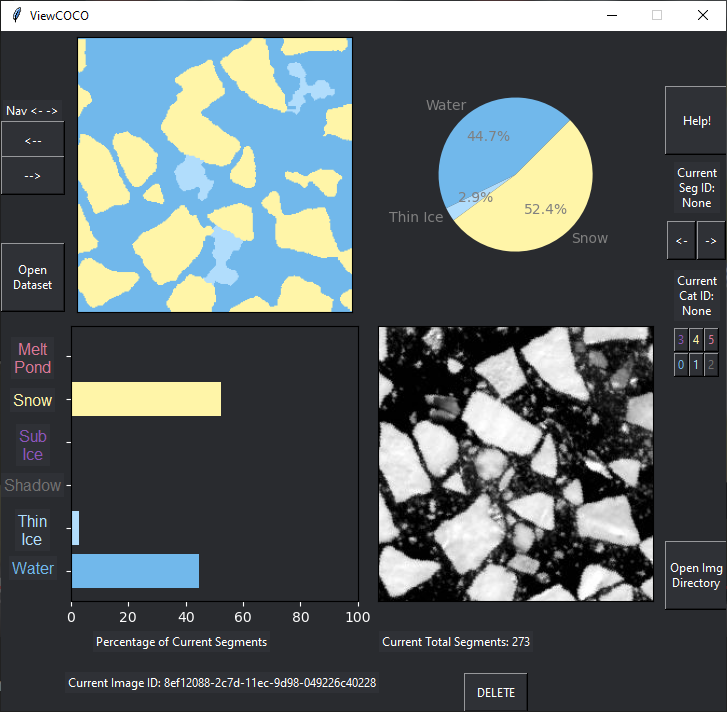The image size is (727, 712).
Task: Click the Thin Ice sliver of pie chart
Action: point(457,212)
